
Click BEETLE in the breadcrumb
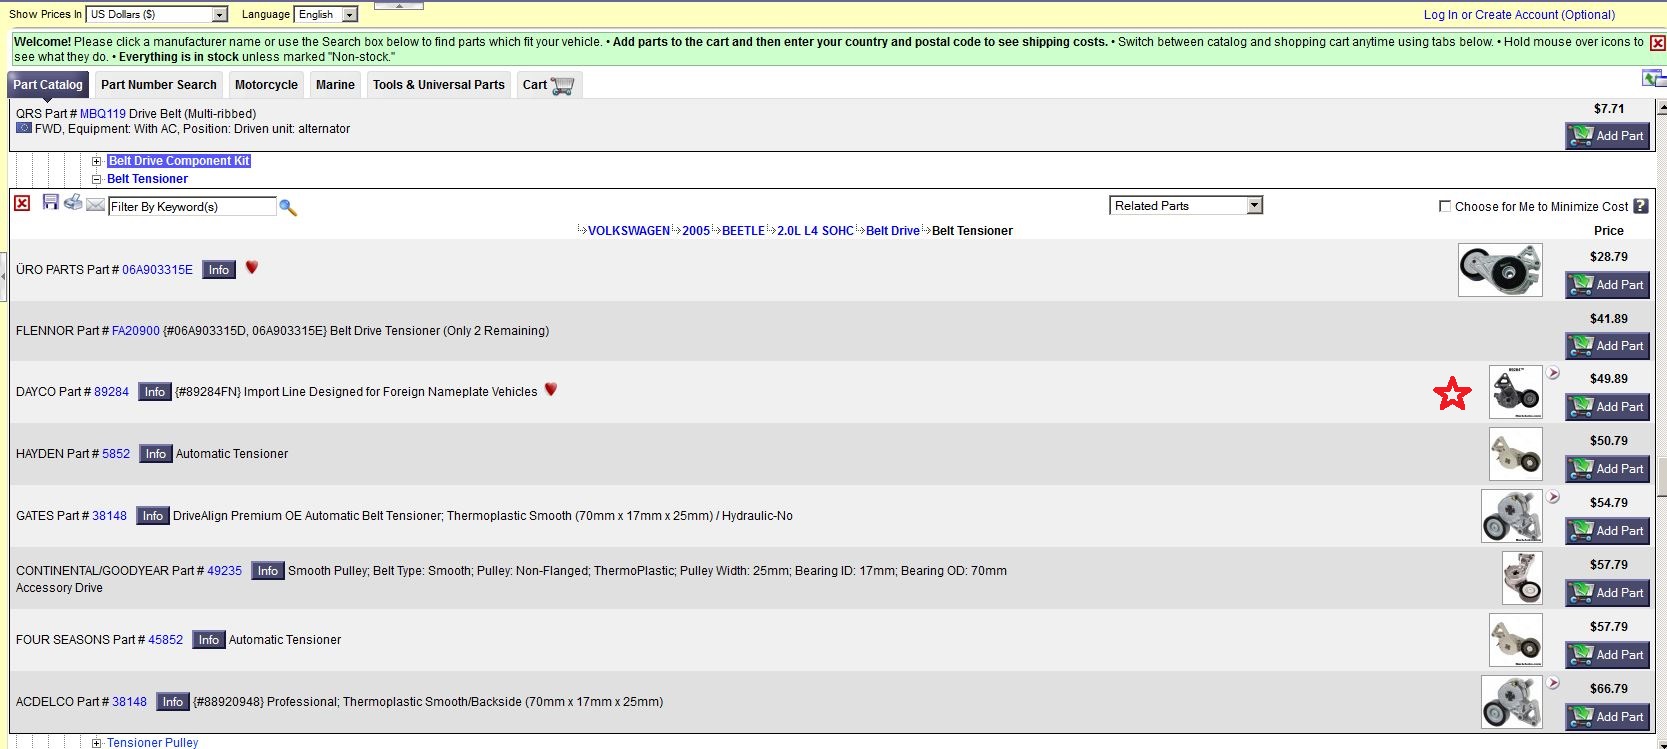pyautogui.click(x=743, y=231)
